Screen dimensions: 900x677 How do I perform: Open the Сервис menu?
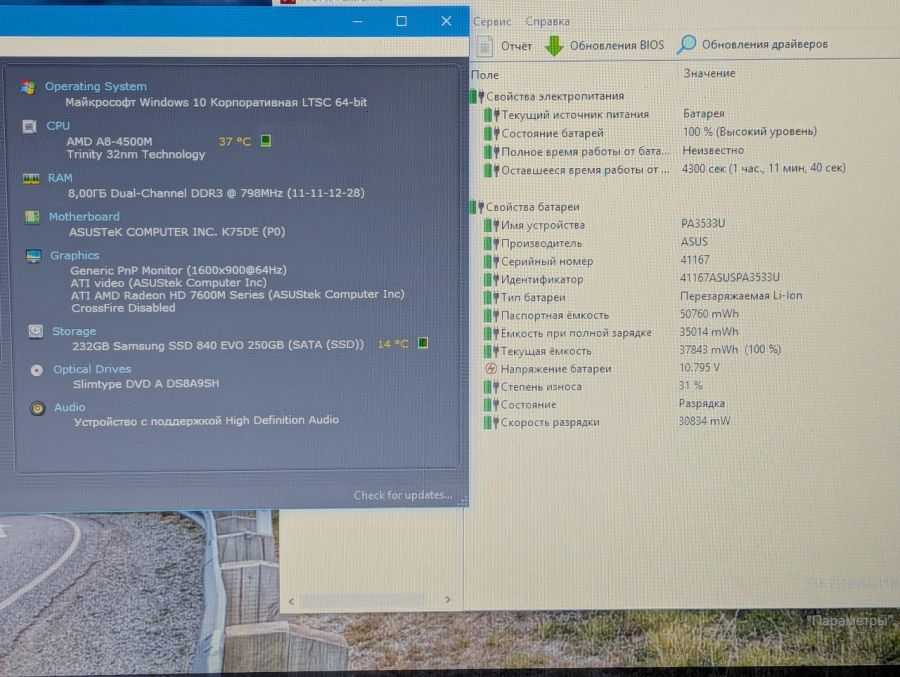(492, 22)
